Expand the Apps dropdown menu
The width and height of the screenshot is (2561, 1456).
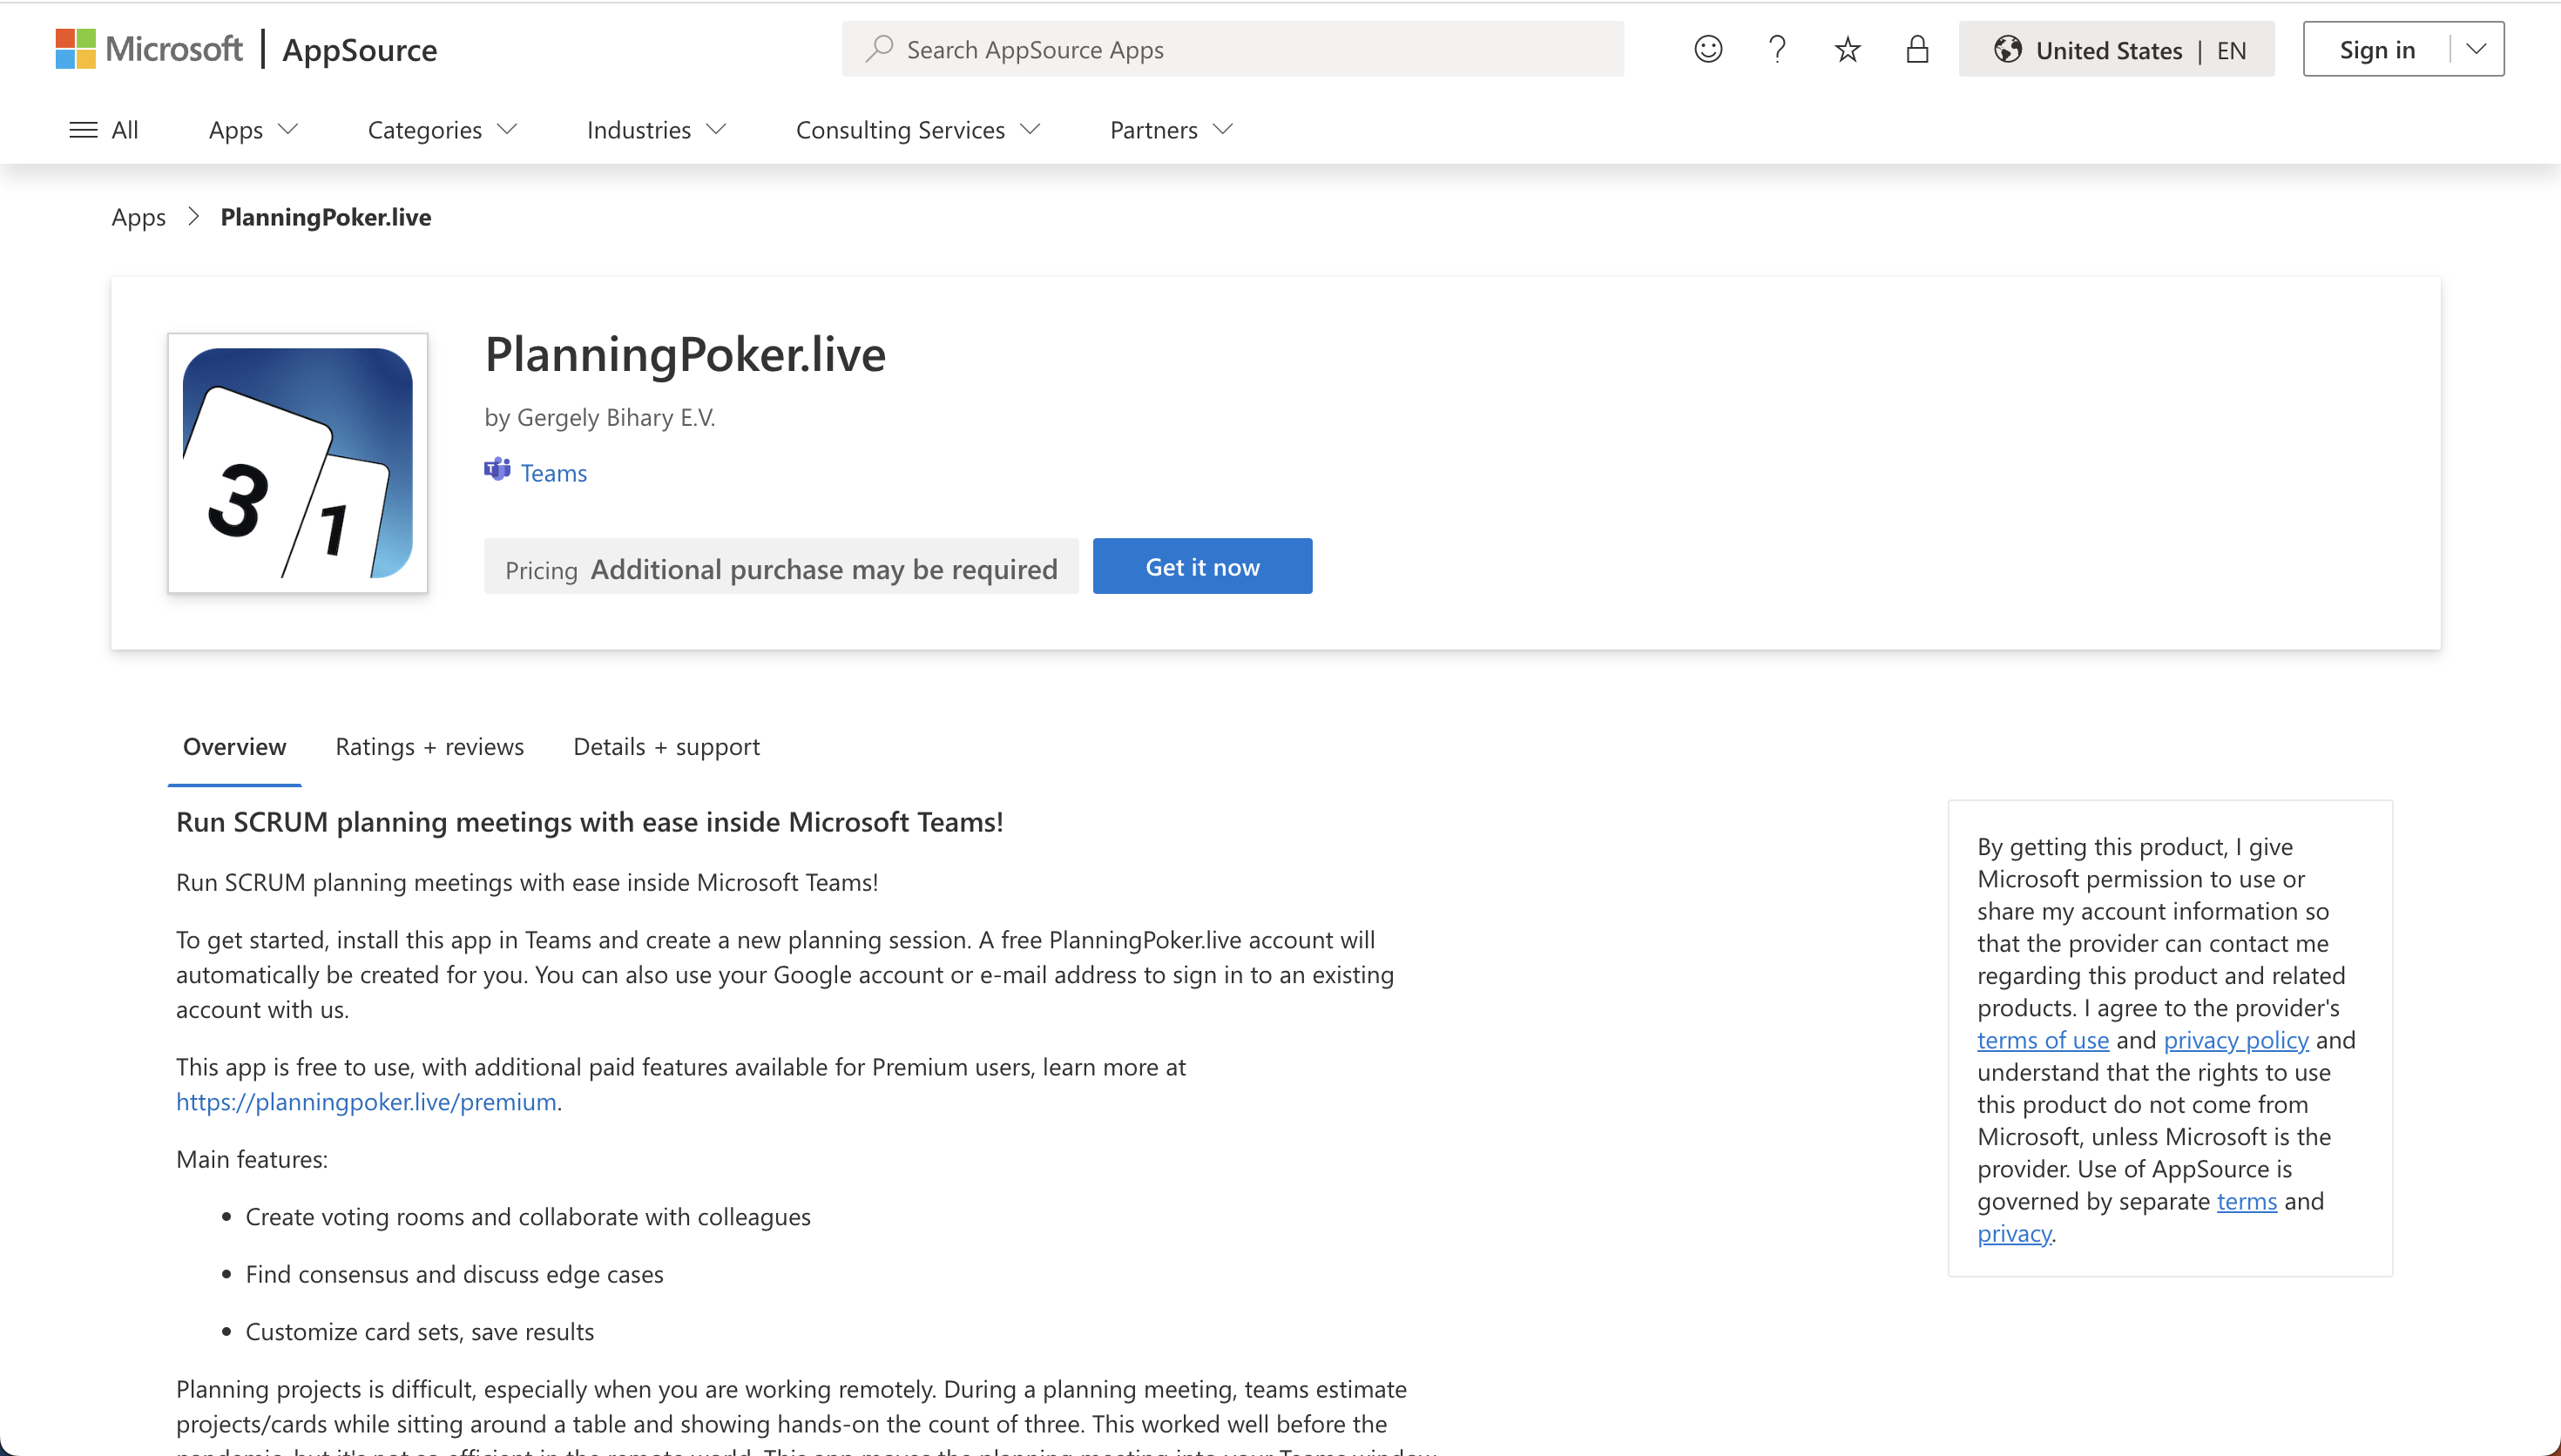tap(252, 128)
